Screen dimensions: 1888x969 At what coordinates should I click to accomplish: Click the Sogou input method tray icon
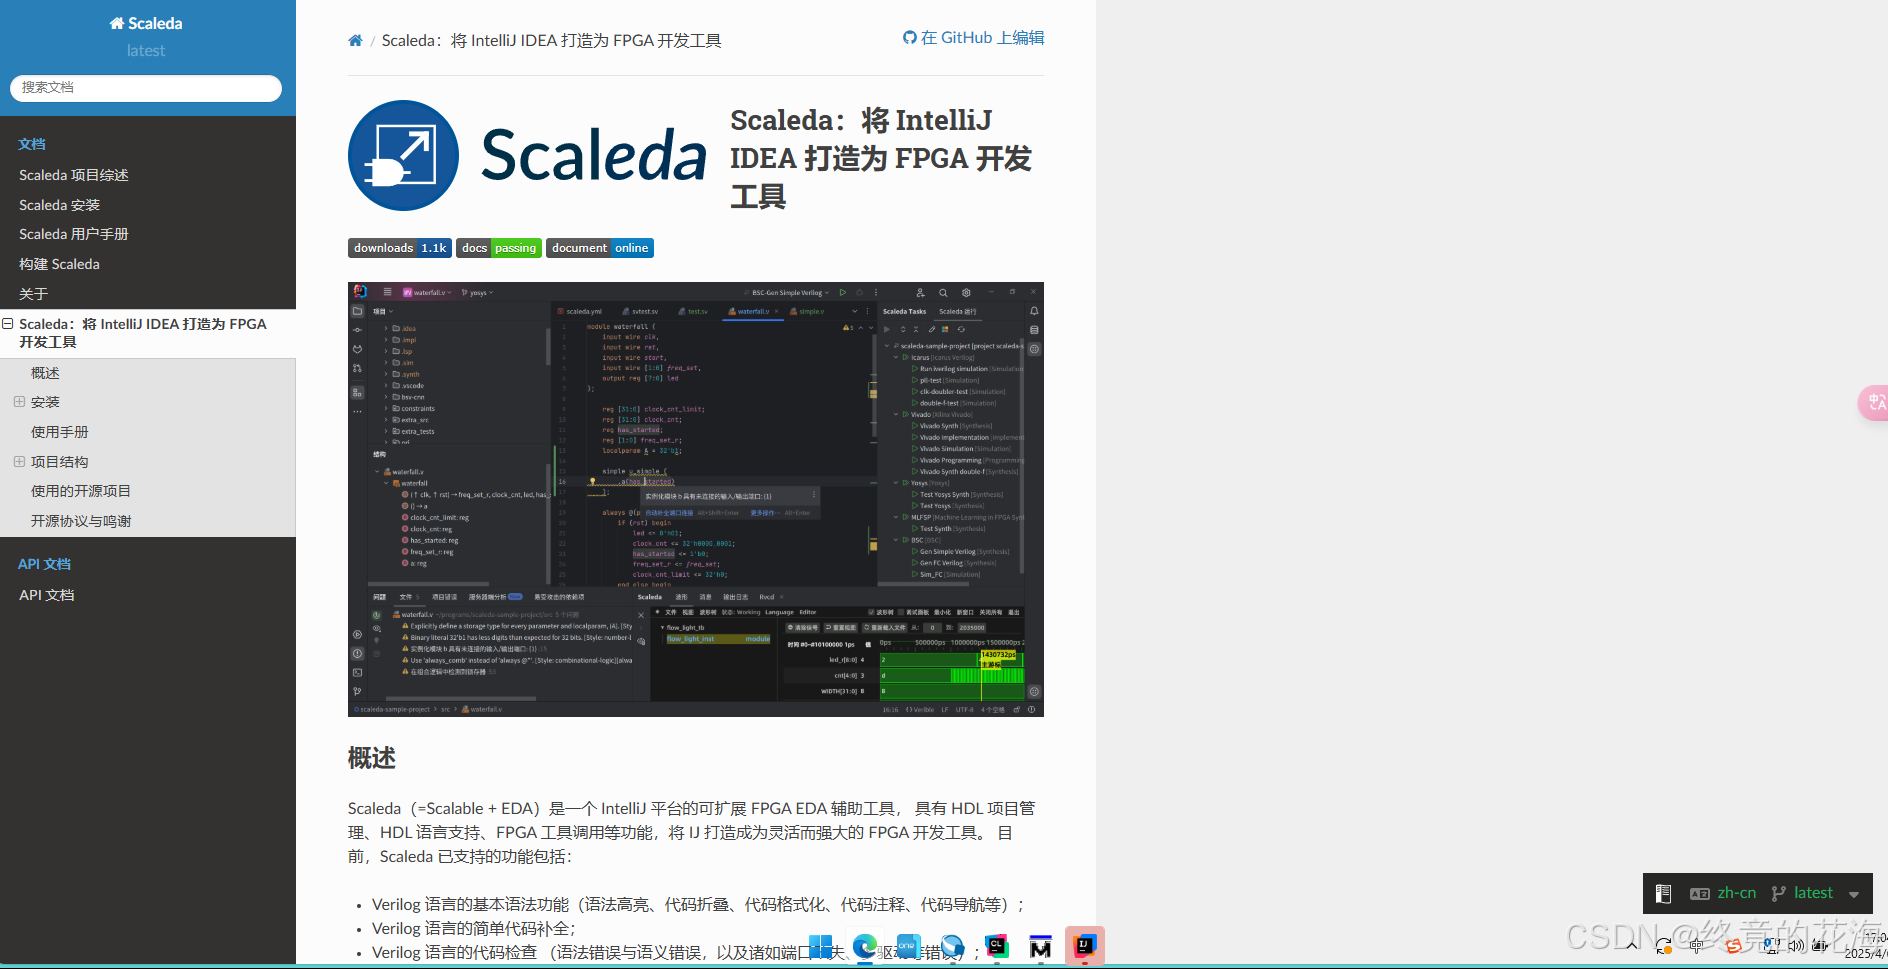click(1734, 945)
